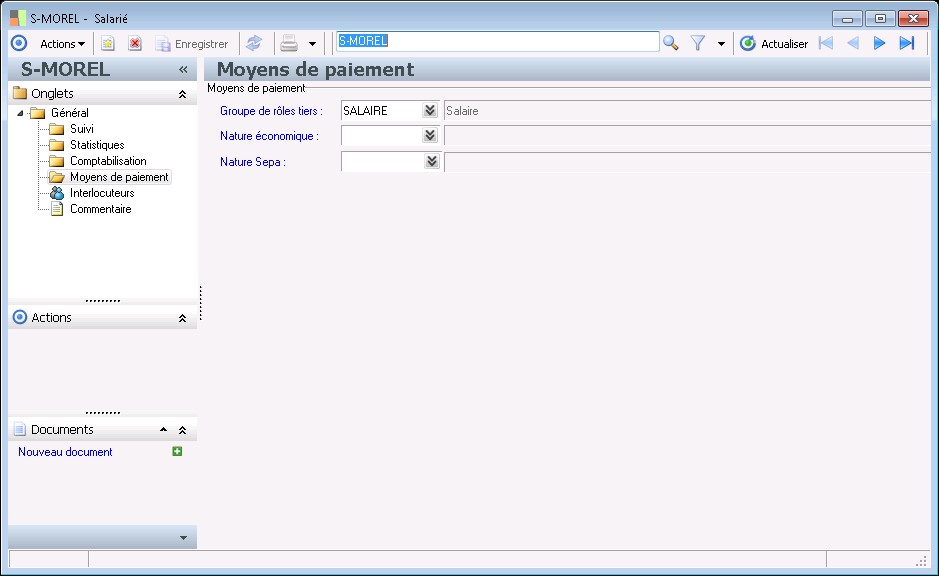Collapse the Général tree node
This screenshot has height=576, width=939.
pyautogui.click(x=20, y=113)
